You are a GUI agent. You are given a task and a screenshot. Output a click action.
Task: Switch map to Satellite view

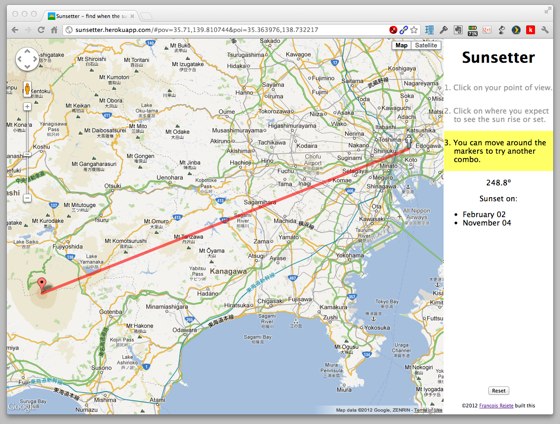tap(426, 45)
